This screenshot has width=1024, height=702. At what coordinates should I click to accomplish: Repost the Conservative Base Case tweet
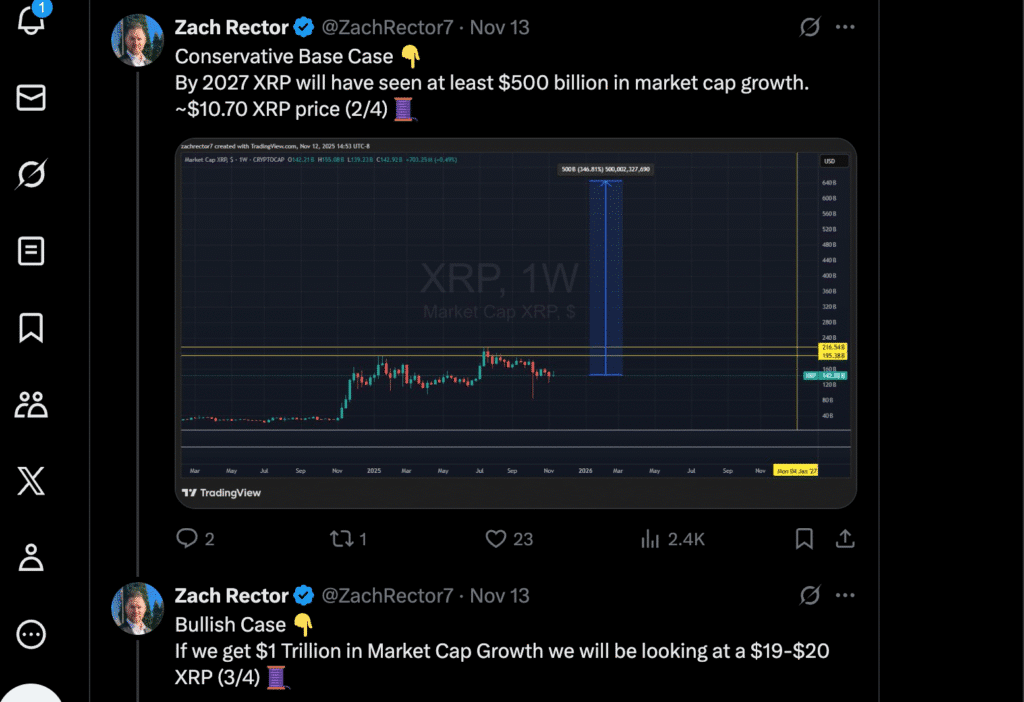[341, 539]
